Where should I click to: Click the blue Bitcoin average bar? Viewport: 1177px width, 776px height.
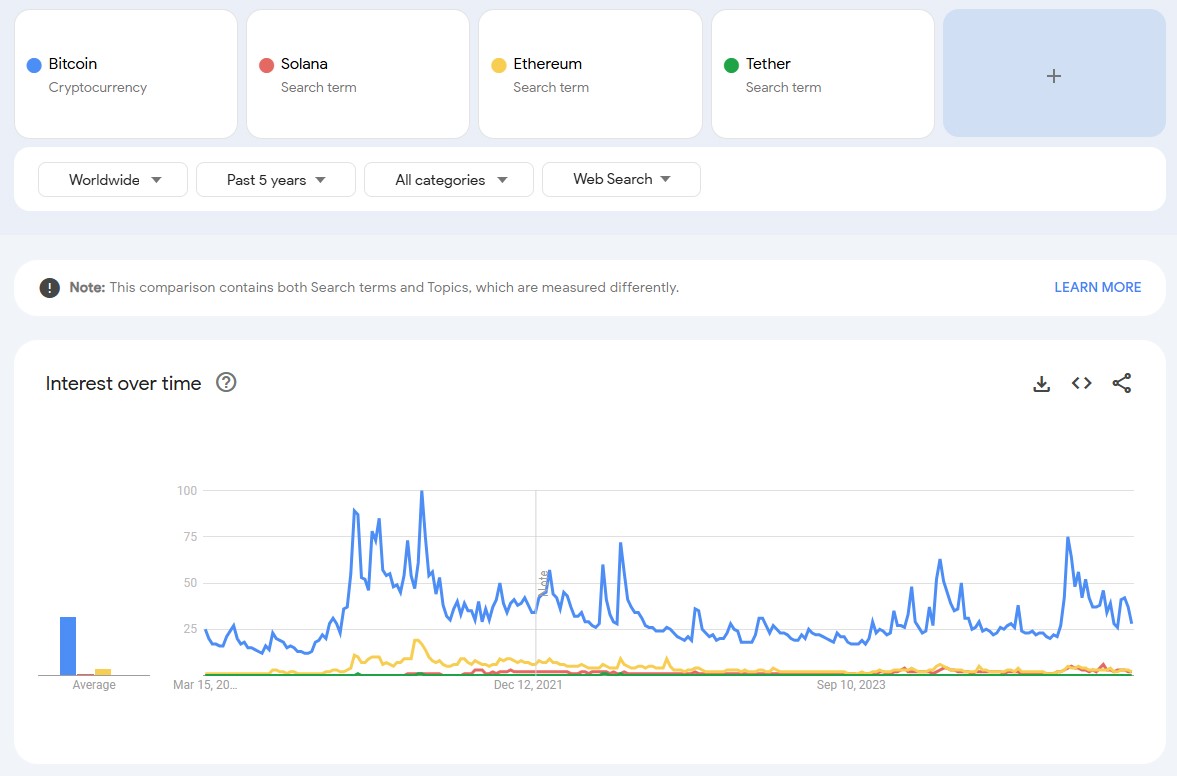(x=68, y=646)
